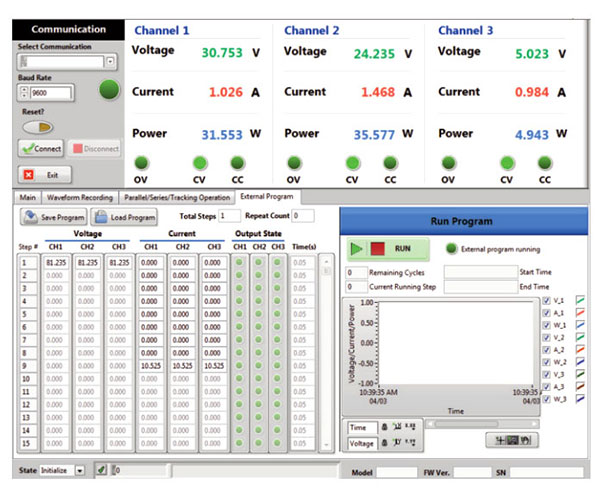Viewport: 600px width, 491px height.
Task: Switch to the Waveform Recording tab
Action: click(80, 197)
